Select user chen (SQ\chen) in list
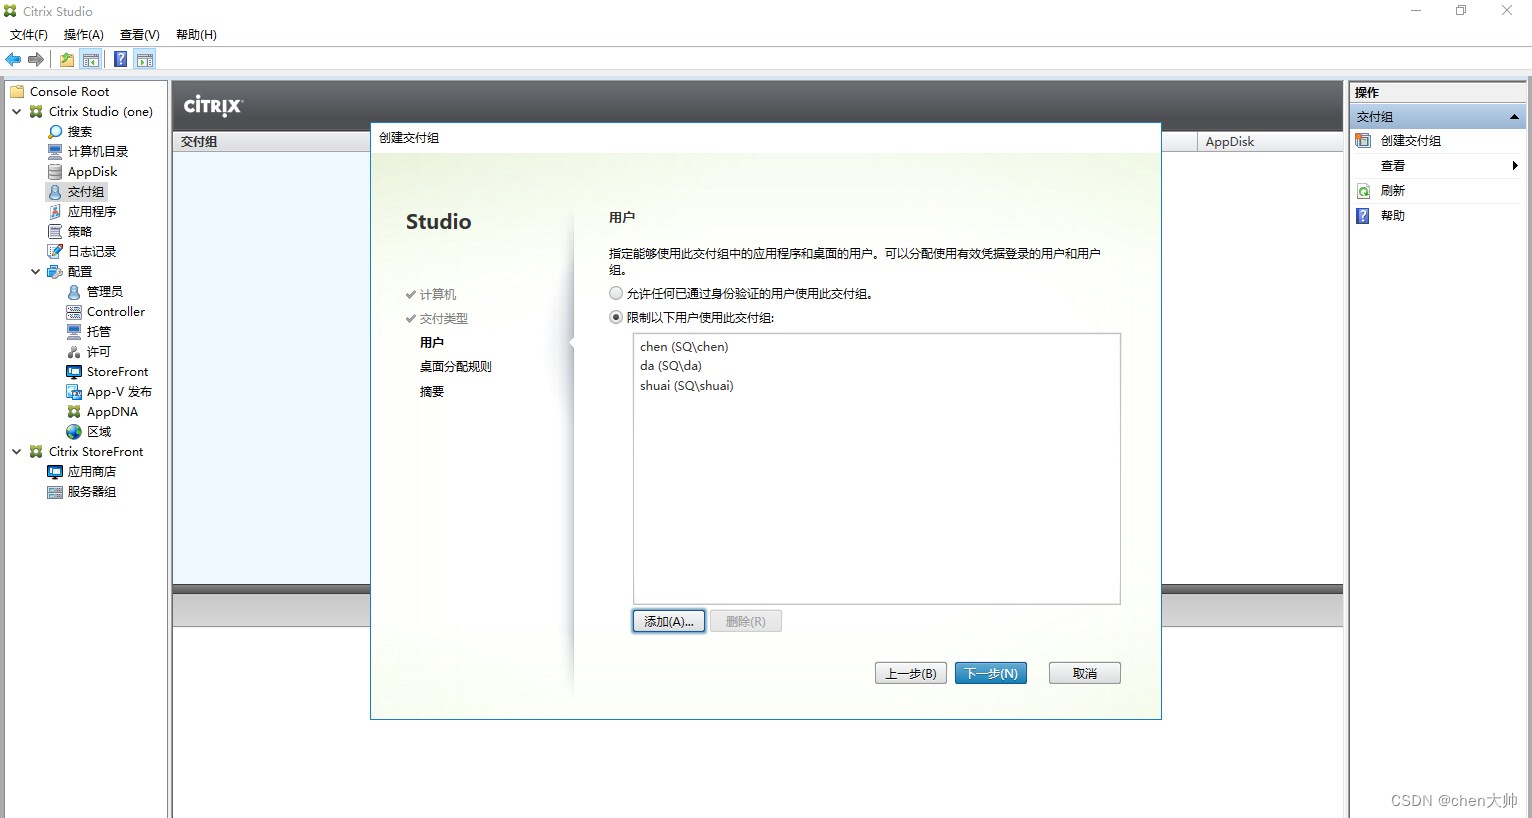This screenshot has height=818, width=1532. (685, 347)
